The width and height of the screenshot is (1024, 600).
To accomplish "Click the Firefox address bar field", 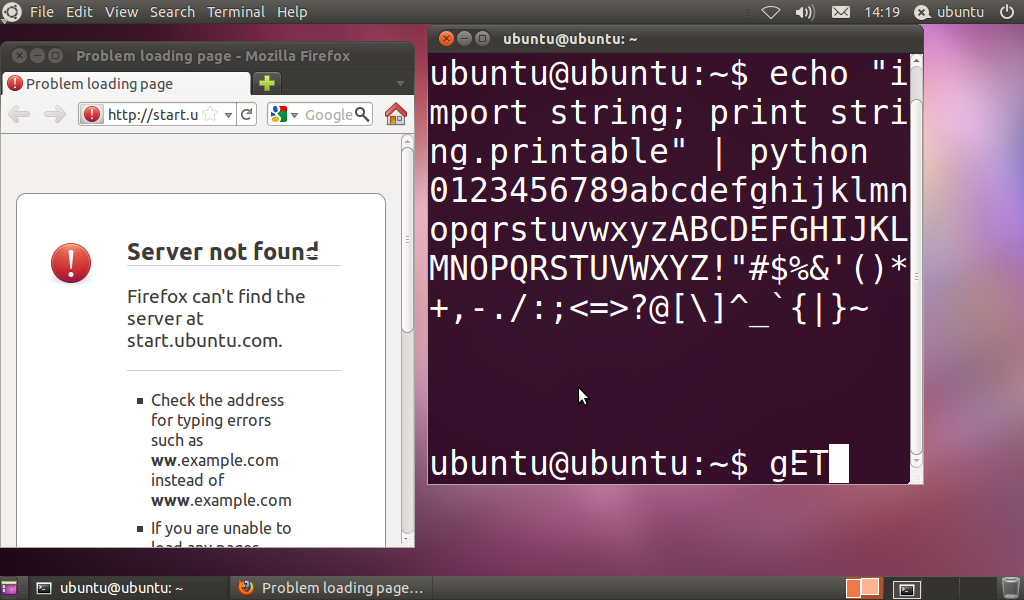I will pyautogui.click(x=152, y=114).
